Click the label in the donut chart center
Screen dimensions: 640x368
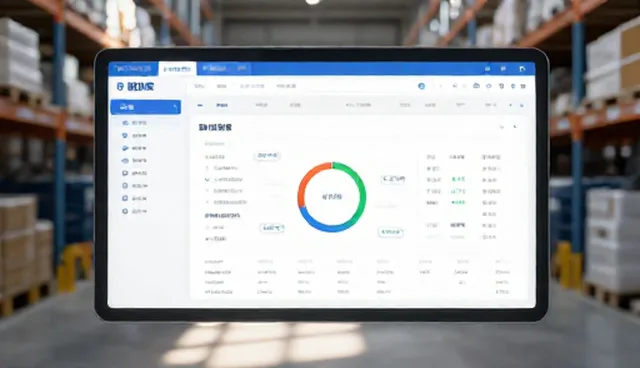(x=332, y=197)
